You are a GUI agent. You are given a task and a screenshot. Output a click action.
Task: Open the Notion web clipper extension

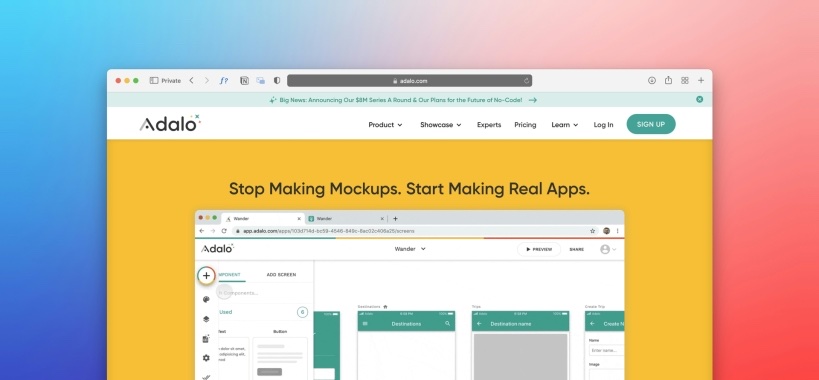pyautogui.click(x=244, y=80)
